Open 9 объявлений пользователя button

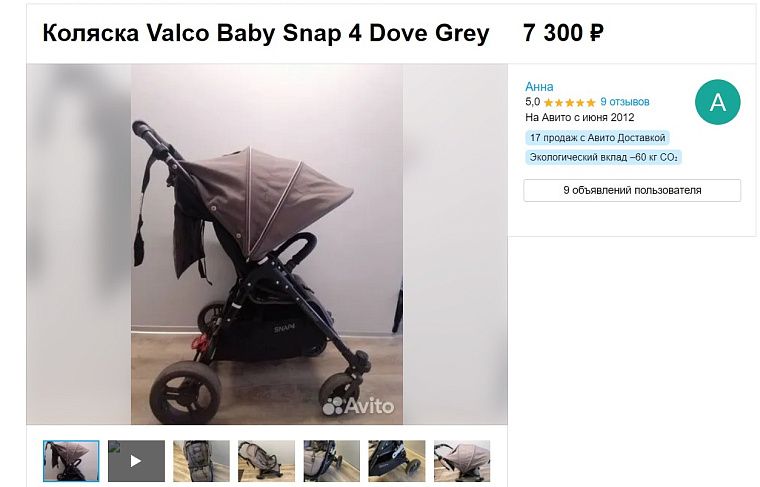(x=632, y=190)
